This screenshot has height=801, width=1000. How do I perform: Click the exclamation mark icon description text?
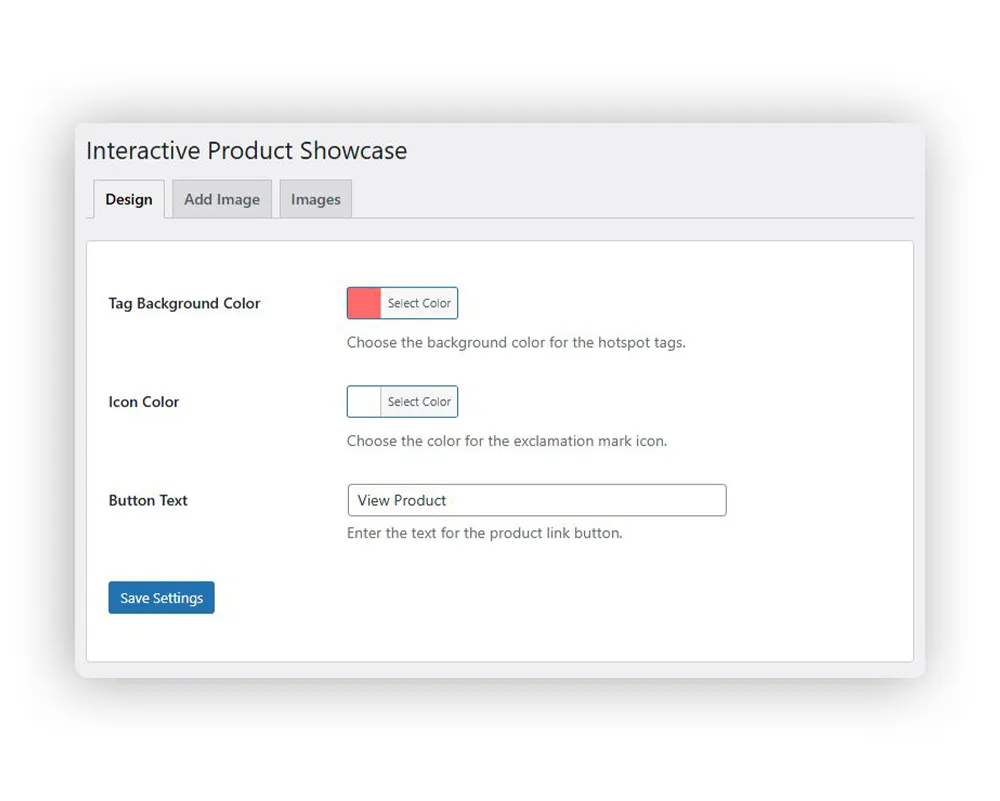click(506, 440)
